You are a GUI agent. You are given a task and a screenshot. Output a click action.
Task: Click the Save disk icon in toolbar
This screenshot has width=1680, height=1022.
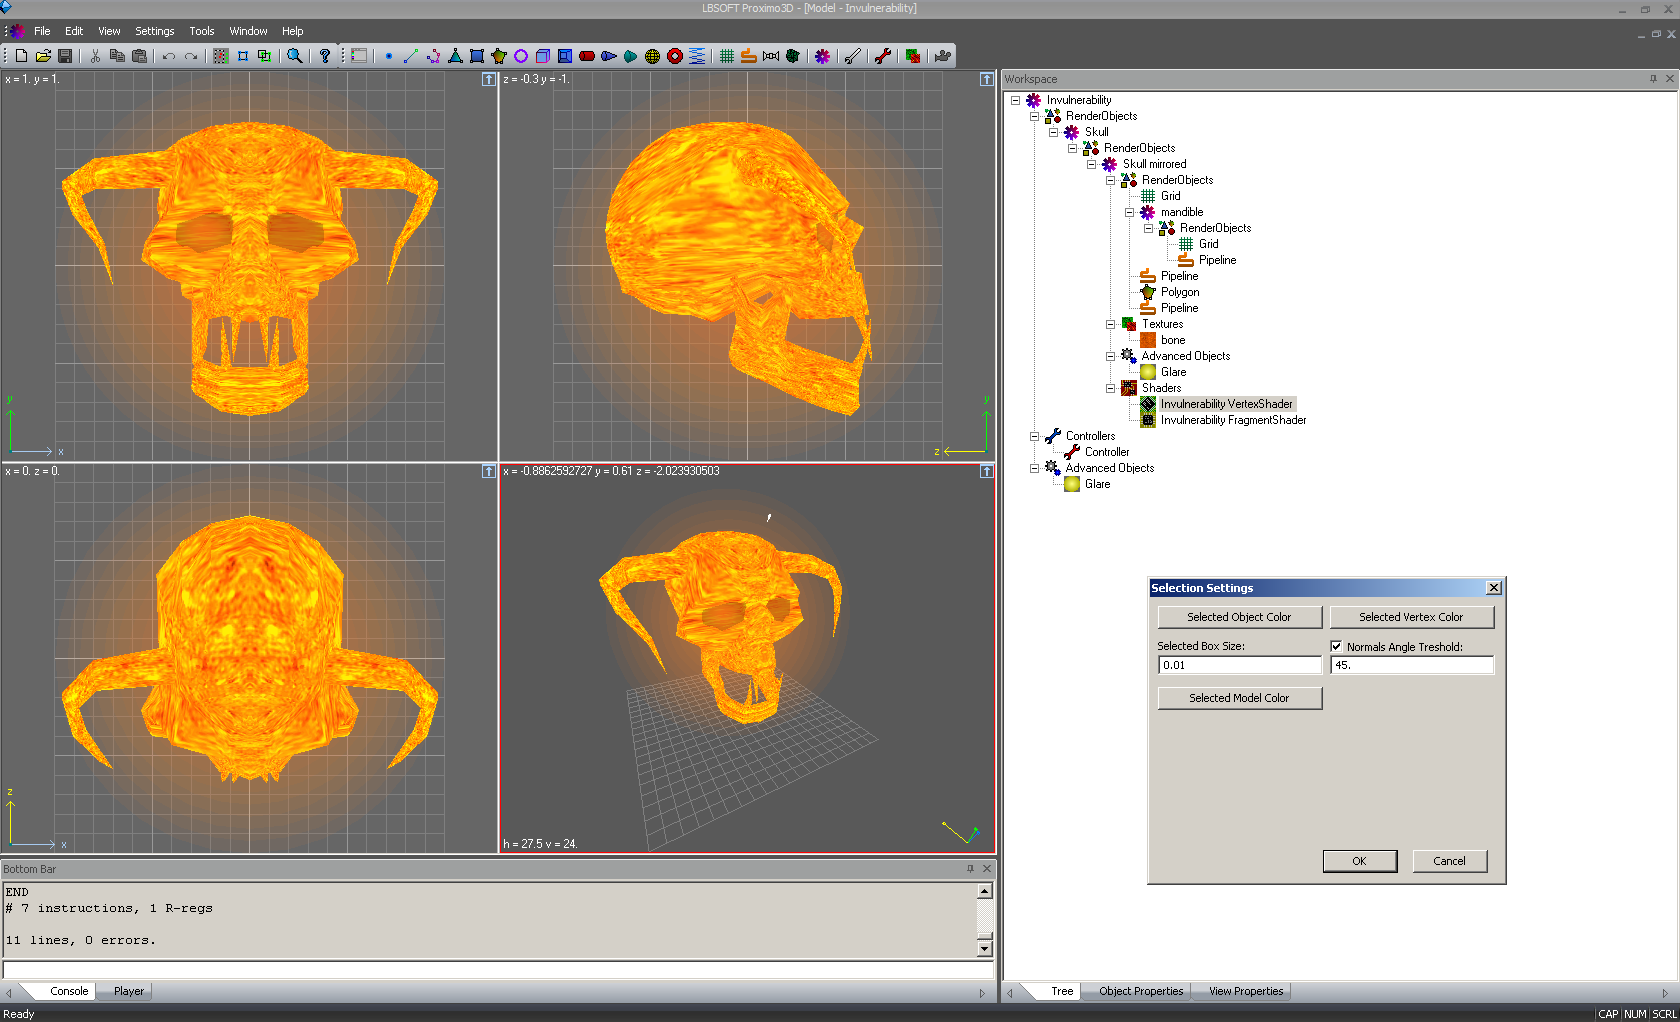tap(65, 56)
